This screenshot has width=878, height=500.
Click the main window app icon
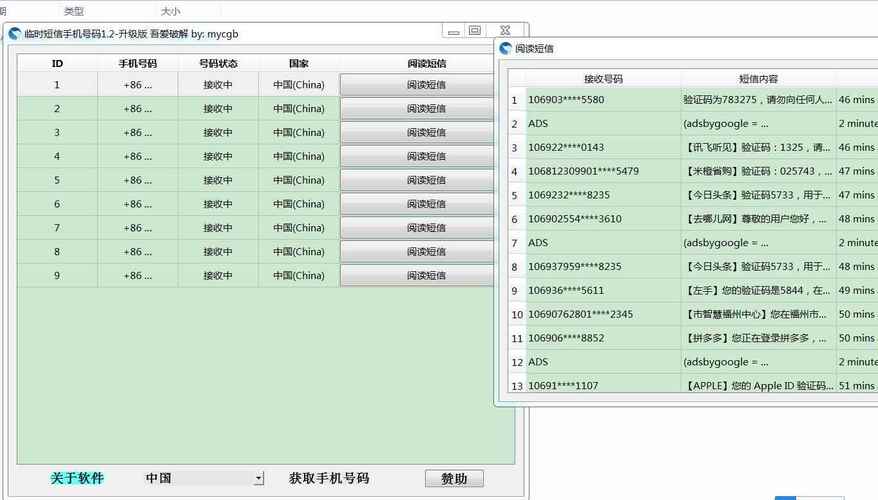(15, 34)
